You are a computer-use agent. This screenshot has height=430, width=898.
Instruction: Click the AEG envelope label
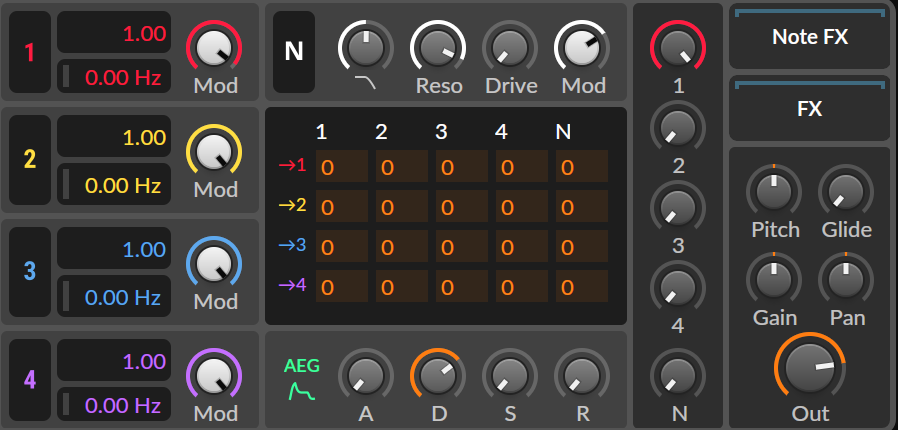tap(302, 366)
